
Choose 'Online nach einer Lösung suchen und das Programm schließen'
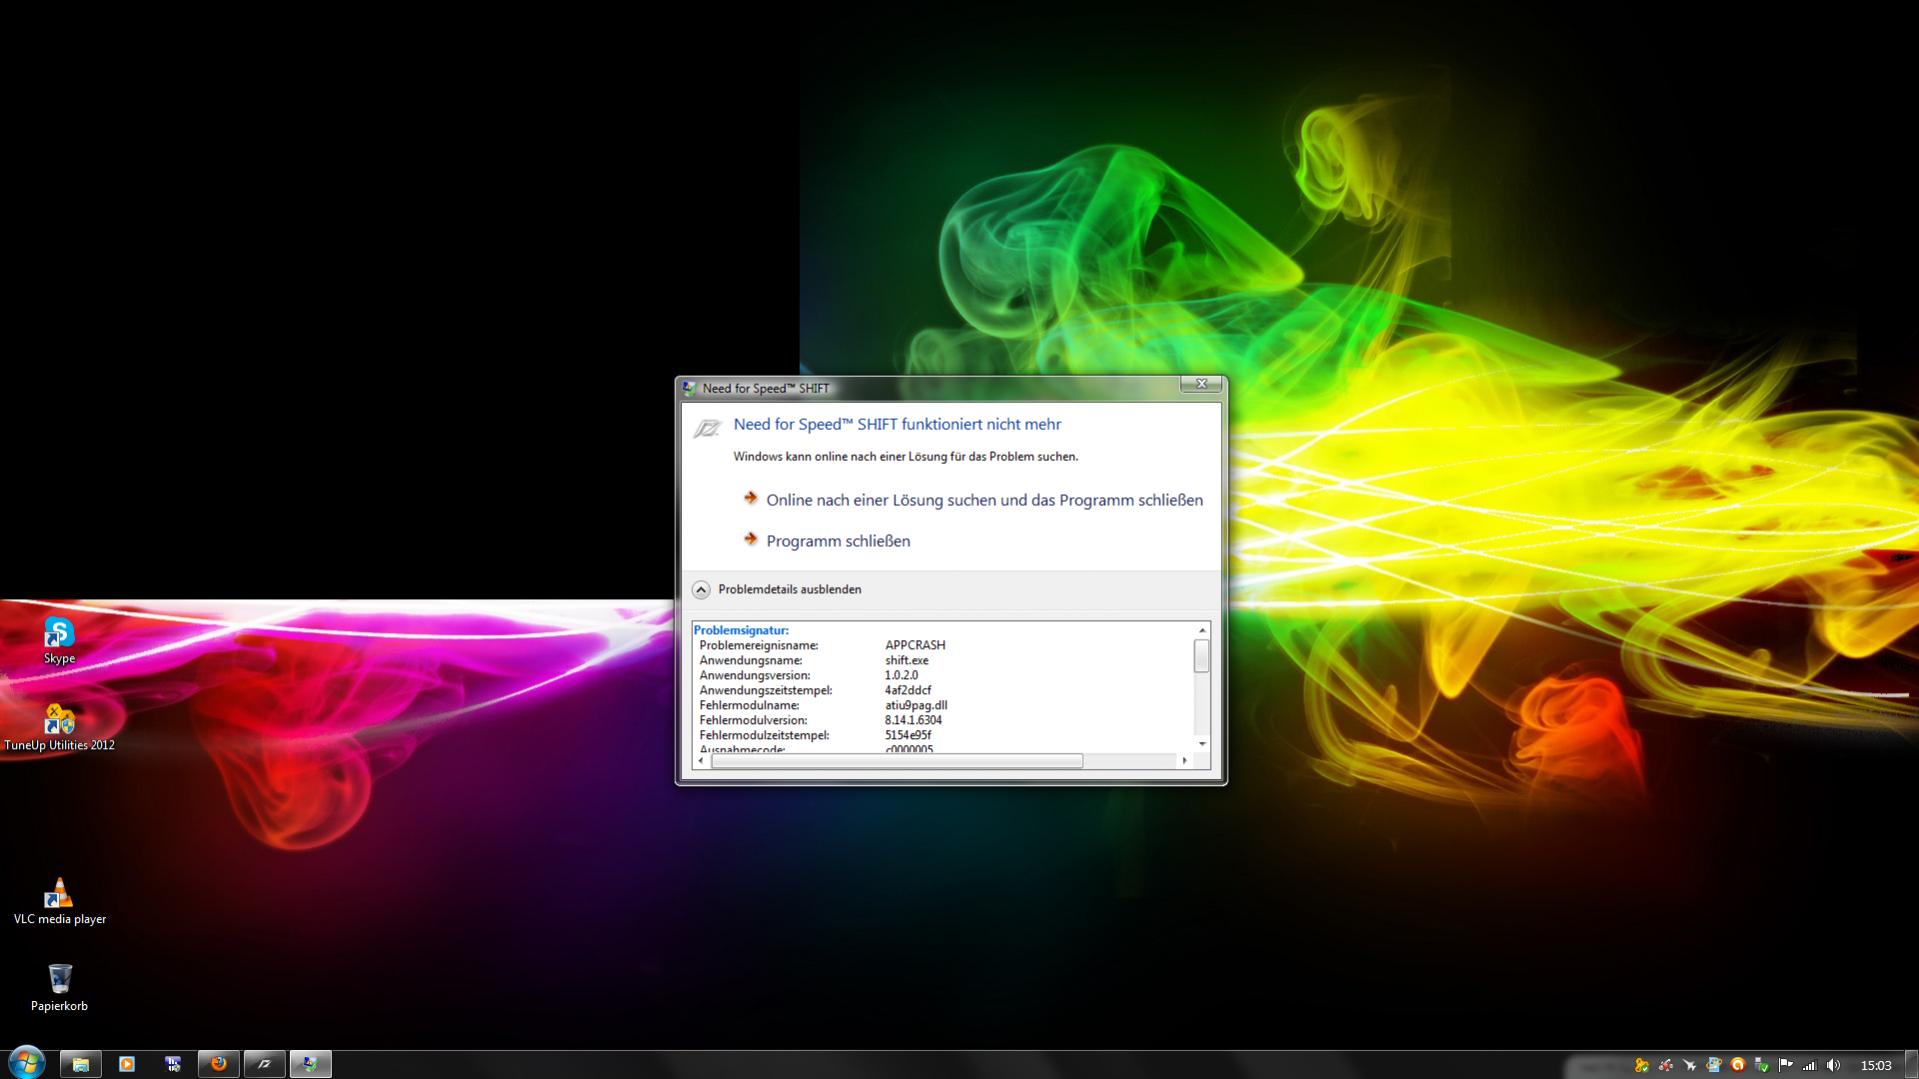[x=974, y=500]
